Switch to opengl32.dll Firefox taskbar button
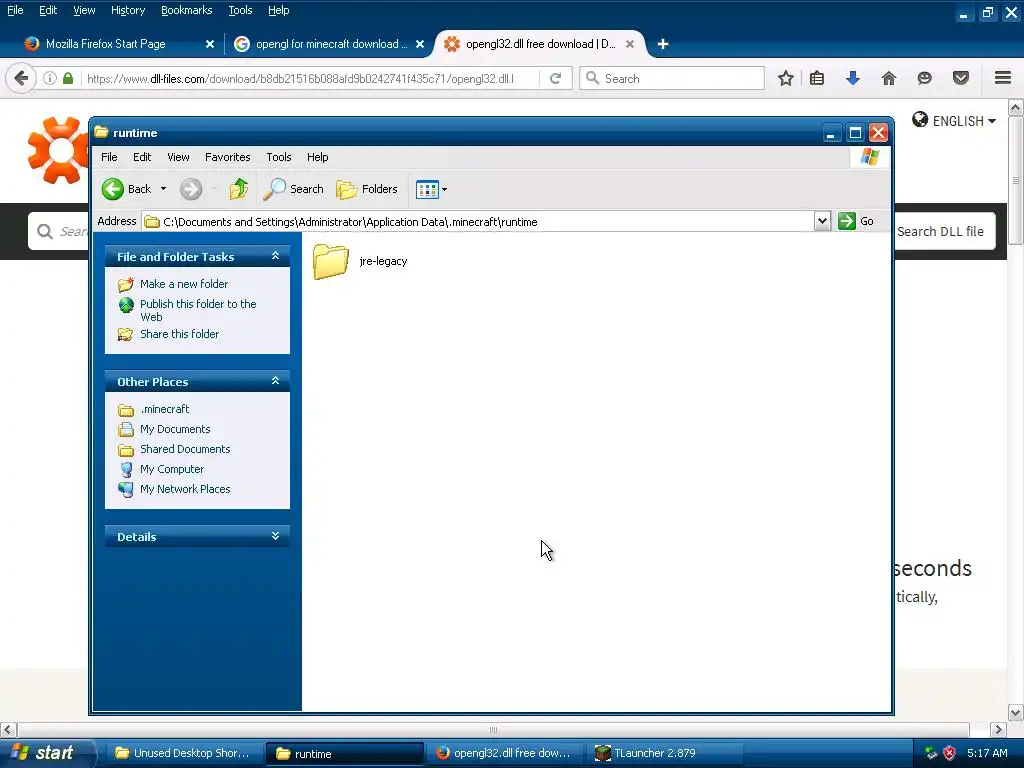This screenshot has height=768, width=1024. click(x=504, y=754)
